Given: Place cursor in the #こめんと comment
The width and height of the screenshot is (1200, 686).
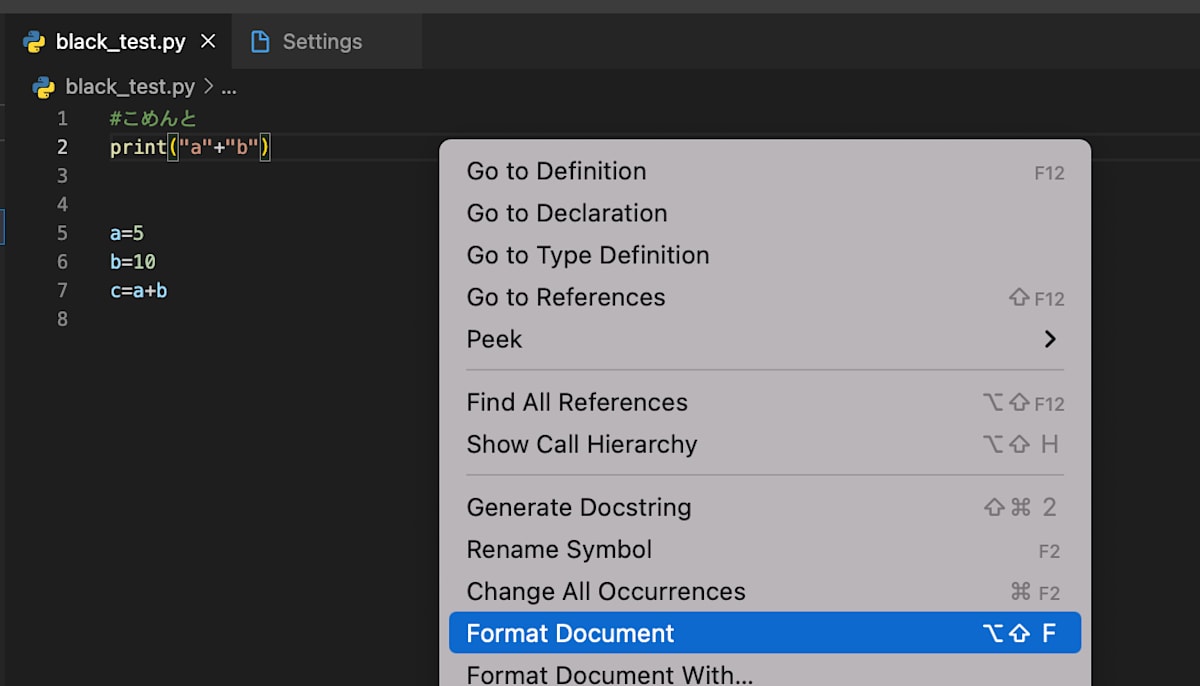Looking at the screenshot, I should click(153, 119).
